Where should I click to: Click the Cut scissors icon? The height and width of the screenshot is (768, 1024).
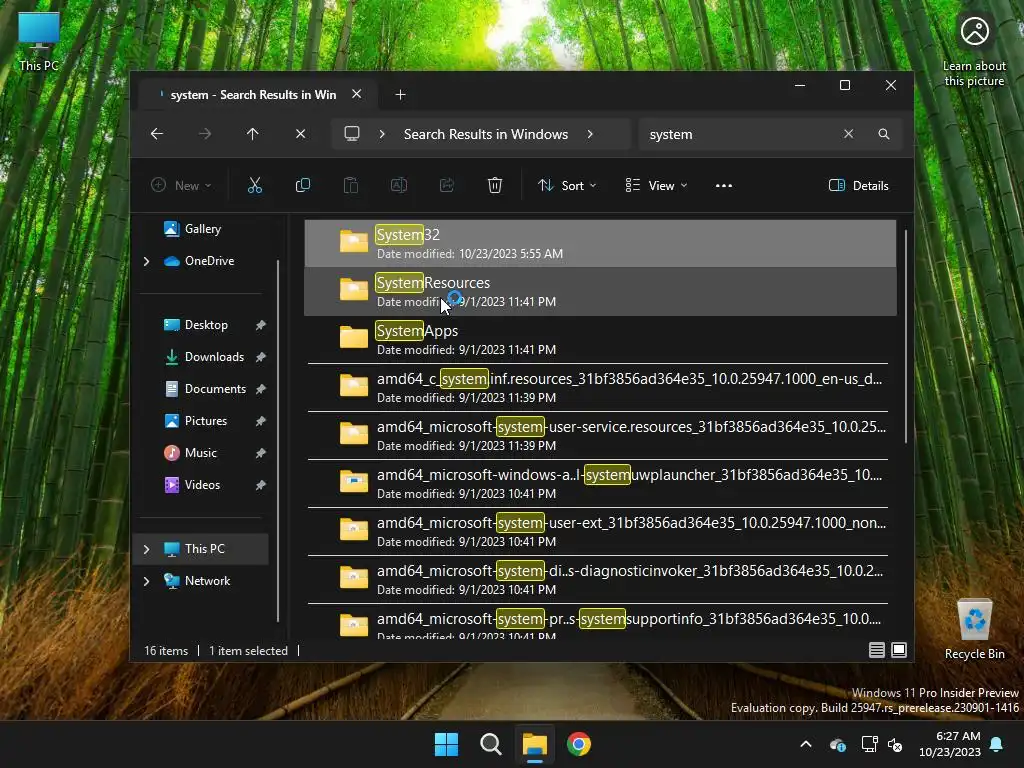255,185
